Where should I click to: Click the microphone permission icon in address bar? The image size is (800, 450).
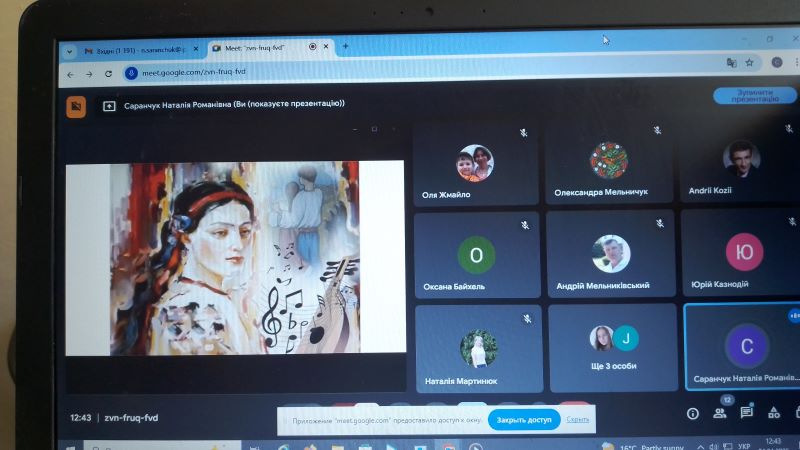(x=131, y=73)
